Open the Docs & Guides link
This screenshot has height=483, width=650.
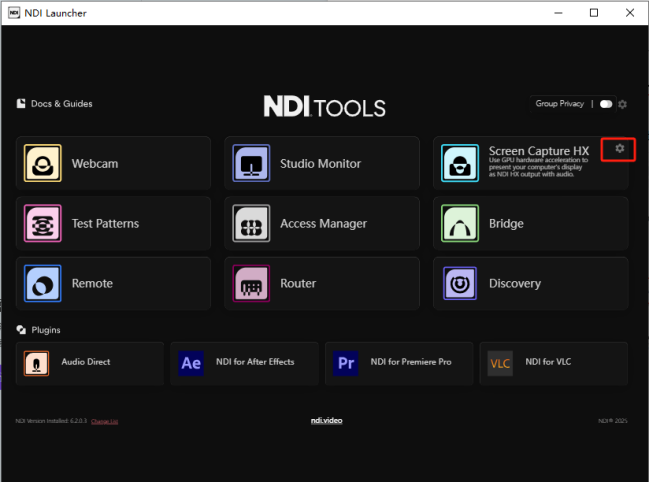61,104
